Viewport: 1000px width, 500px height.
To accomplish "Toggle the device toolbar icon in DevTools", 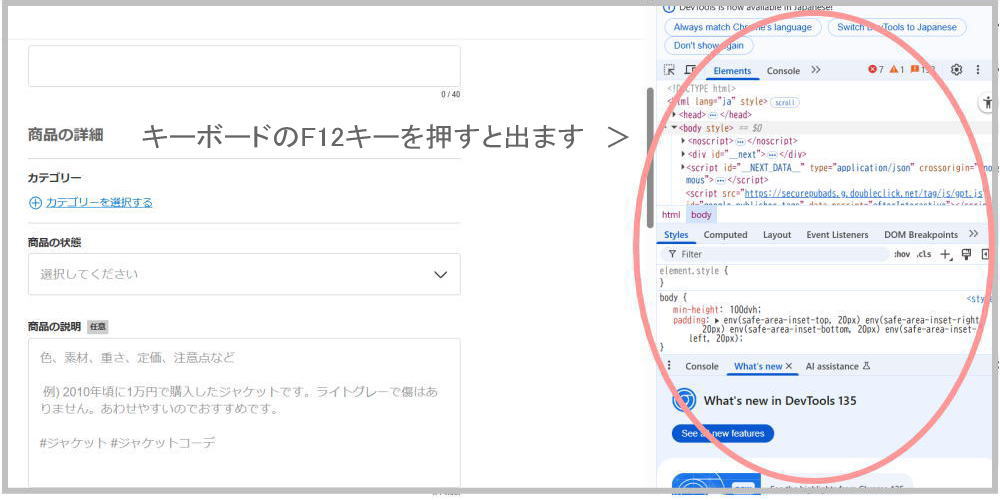I will (691, 70).
